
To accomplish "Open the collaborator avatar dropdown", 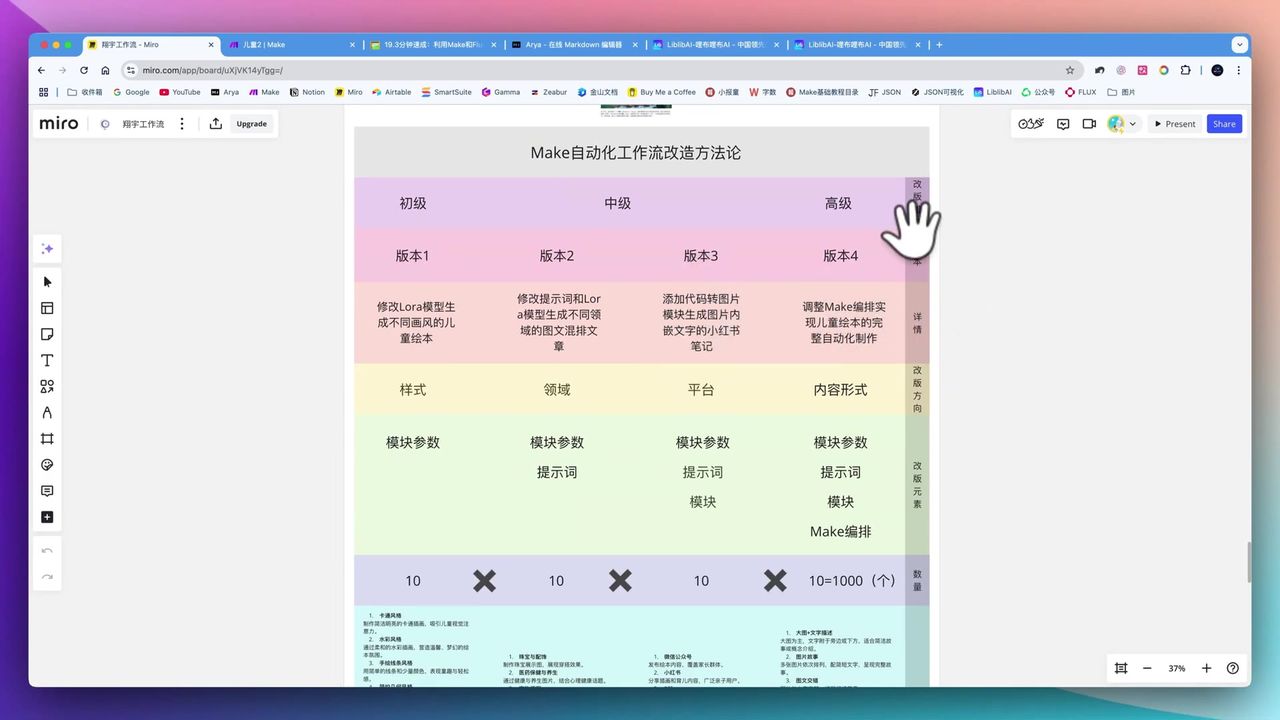I will click(x=1121, y=123).
